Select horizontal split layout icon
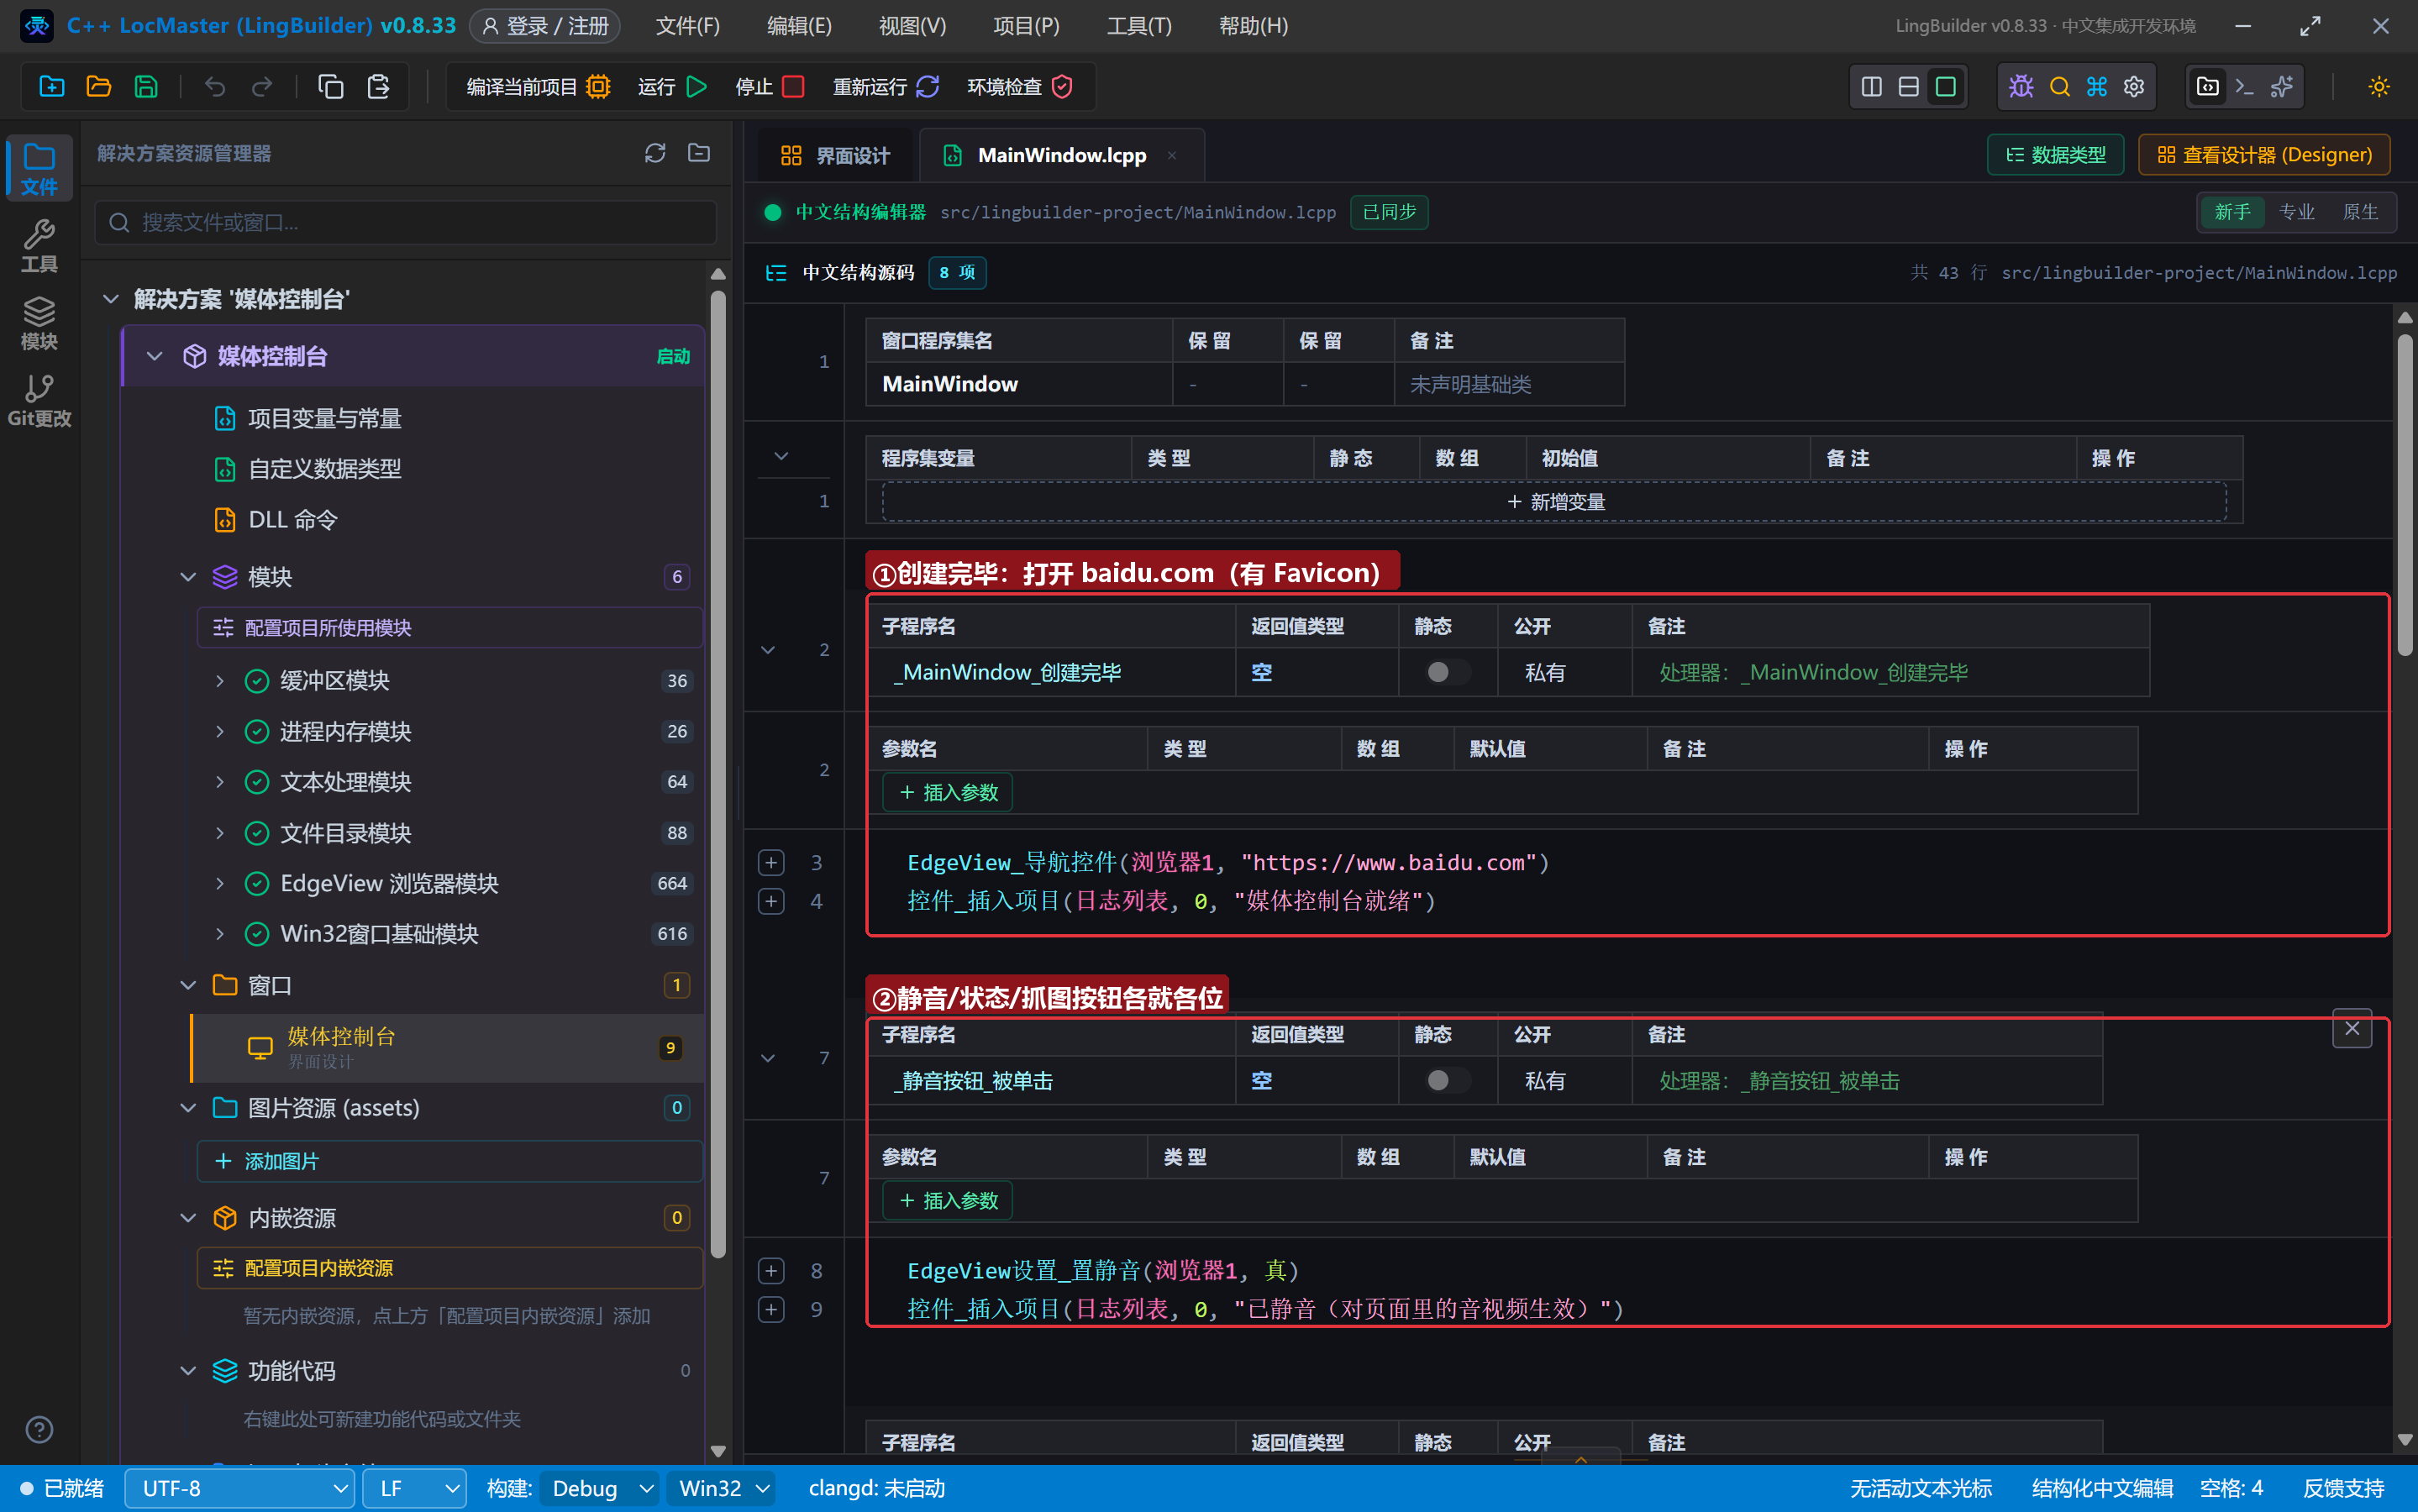Viewport: 2418px width, 1512px height. [x=1908, y=87]
